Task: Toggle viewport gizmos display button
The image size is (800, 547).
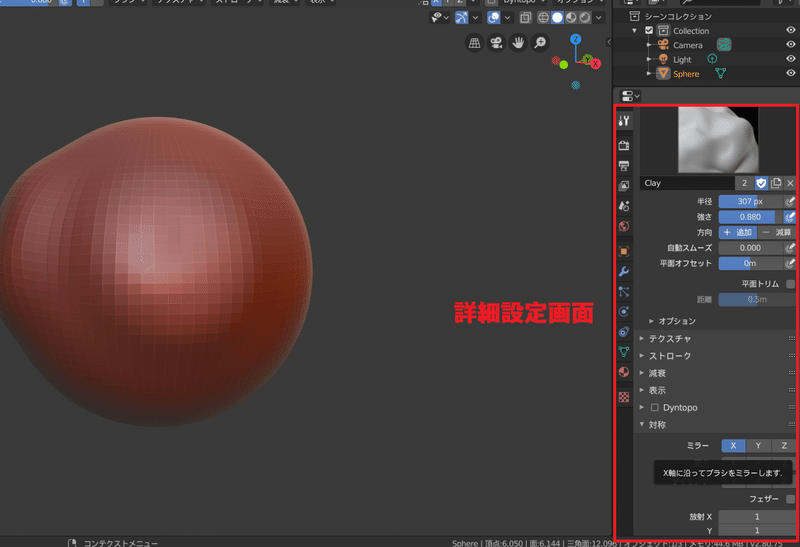Action: pyautogui.click(x=461, y=18)
